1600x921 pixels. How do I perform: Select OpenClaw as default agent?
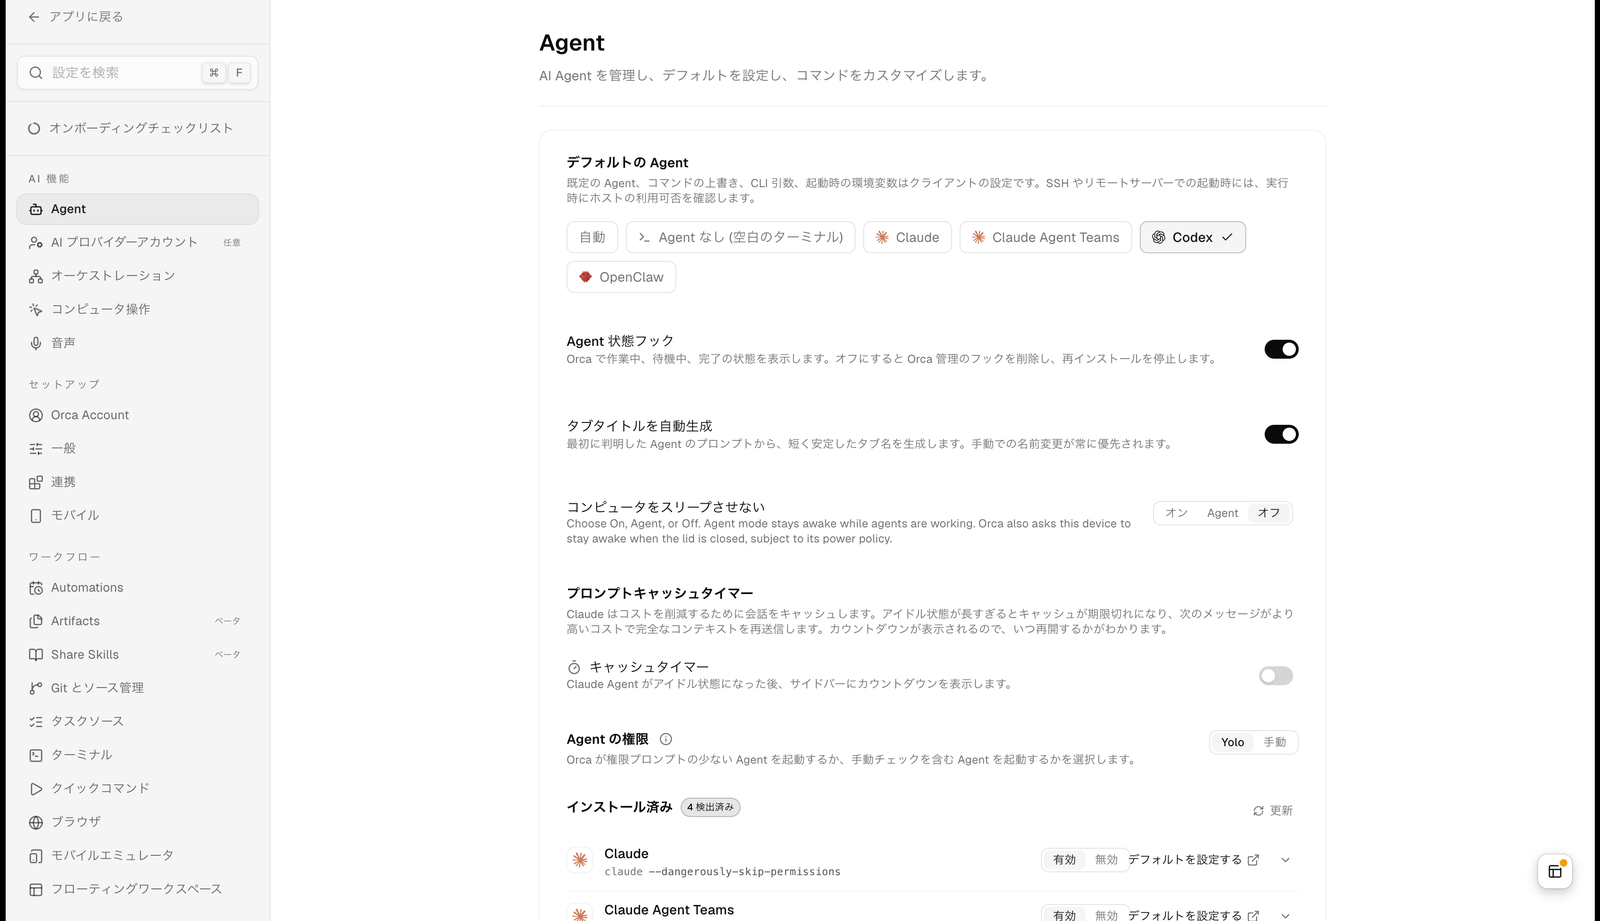tap(621, 277)
